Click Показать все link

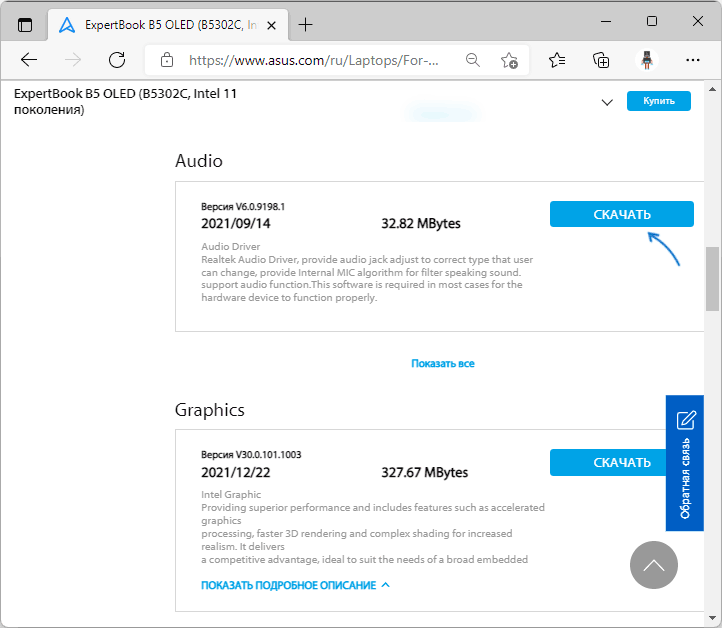(443, 363)
